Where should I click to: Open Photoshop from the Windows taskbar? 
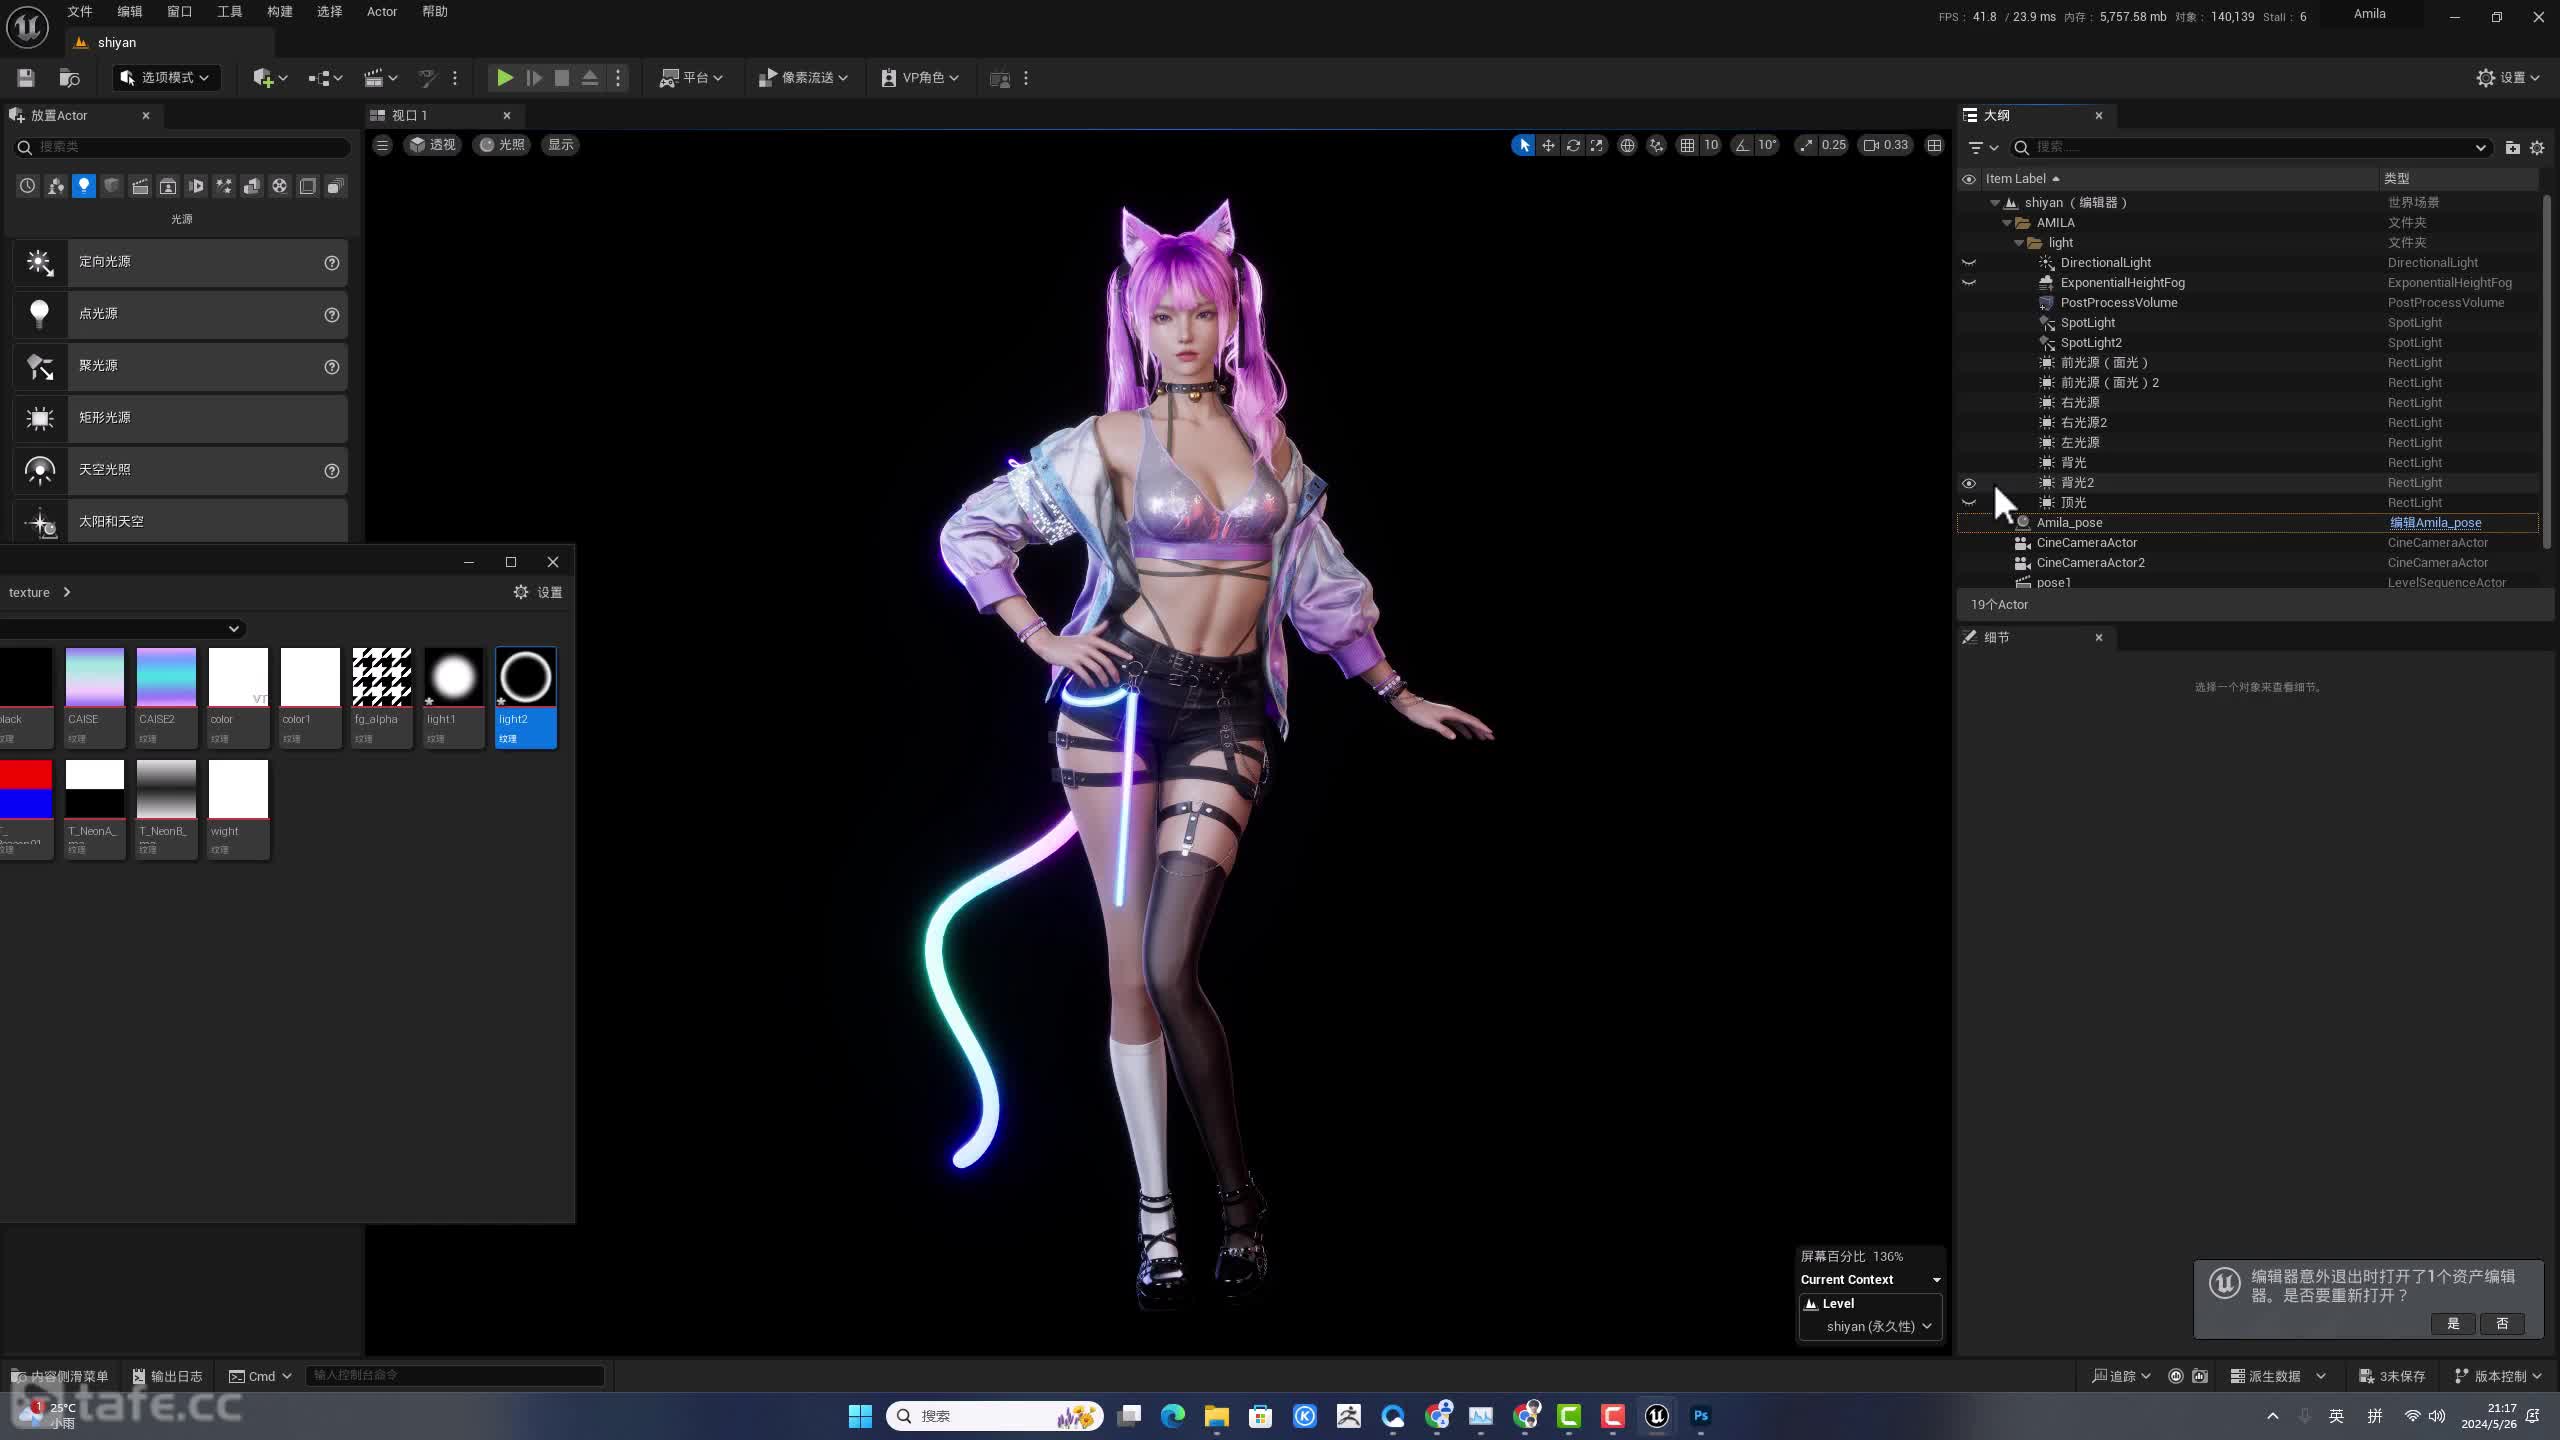pos(1701,1416)
